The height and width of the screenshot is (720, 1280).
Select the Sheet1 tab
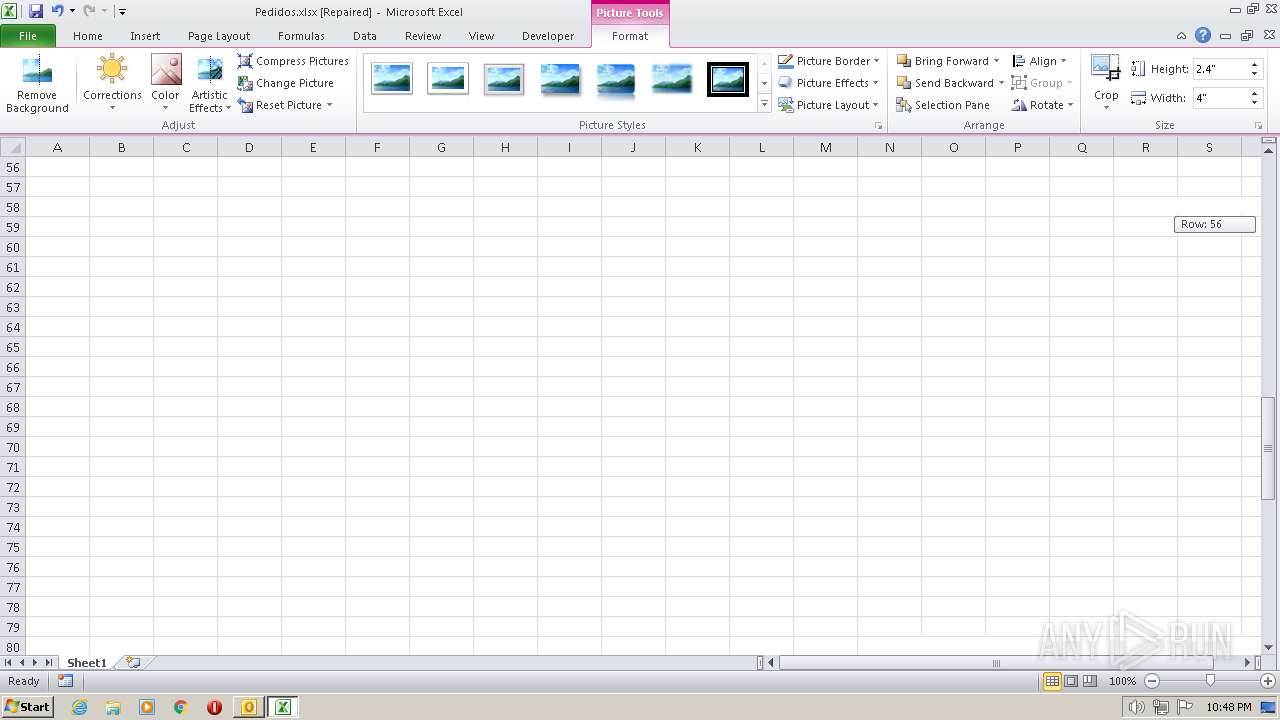click(87, 663)
